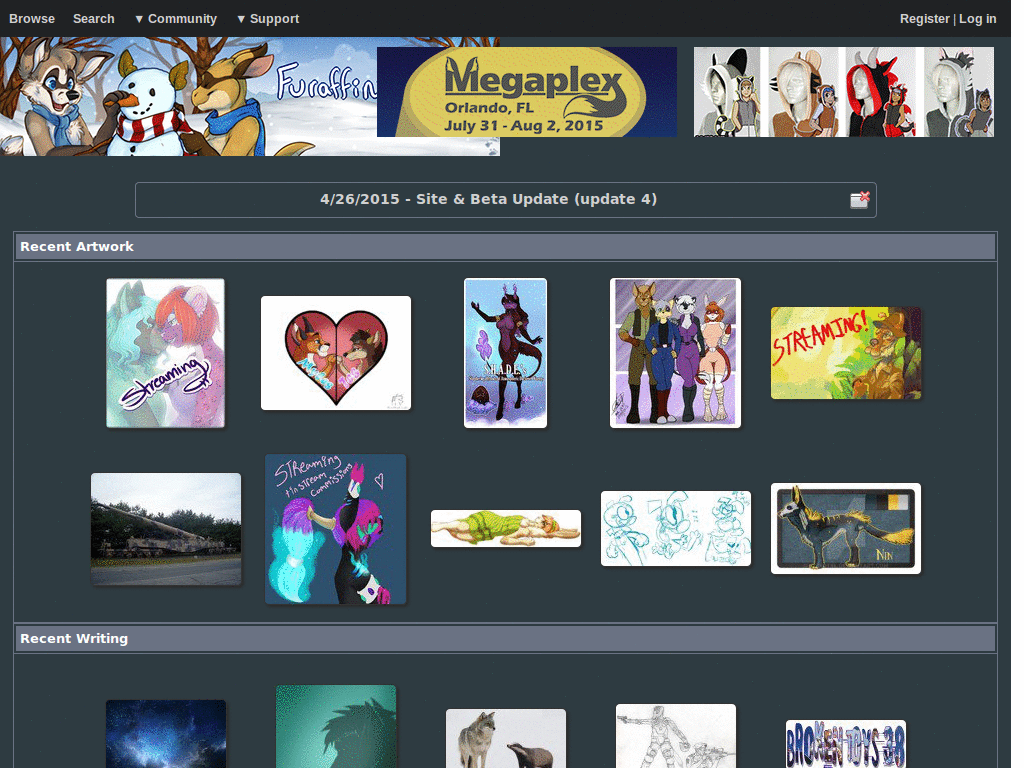Image resolution: width=1024 pixels, height=768 pixels.
Task: Open the purple S.H.A.D.E.S artwork
Action: [505, 352]
